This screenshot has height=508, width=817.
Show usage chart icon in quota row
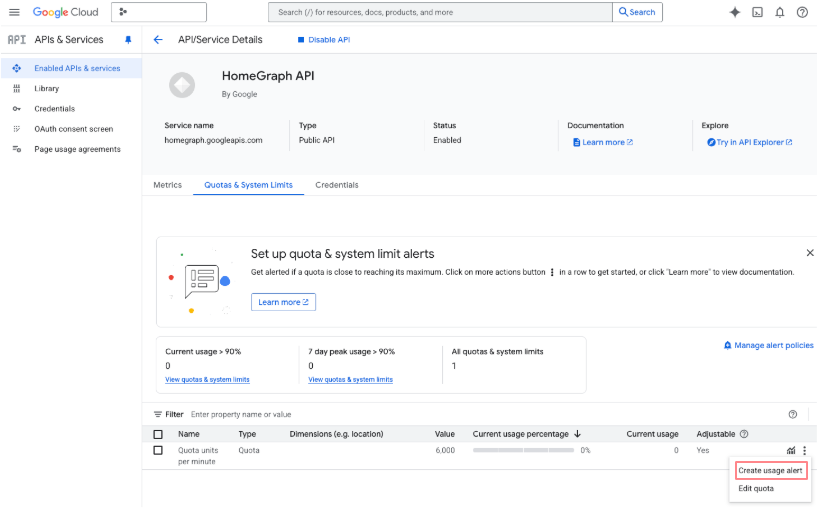click(x=791, y=450)
